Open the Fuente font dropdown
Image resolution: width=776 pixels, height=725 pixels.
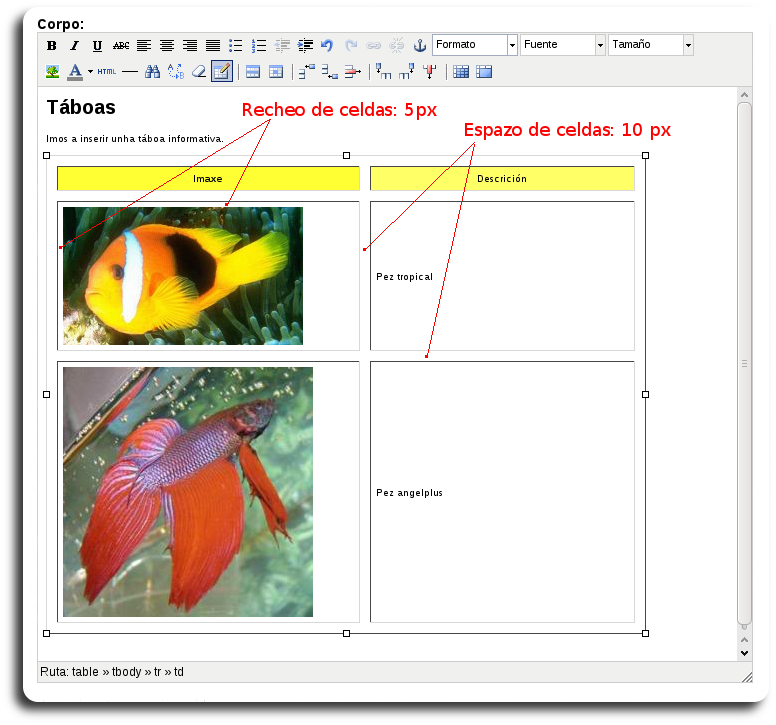click(563, 45)
